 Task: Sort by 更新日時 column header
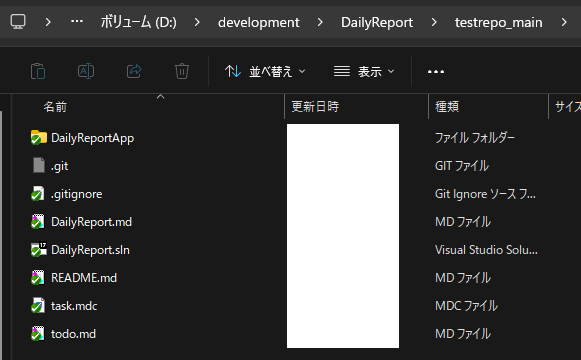click(x=315, y=107)
